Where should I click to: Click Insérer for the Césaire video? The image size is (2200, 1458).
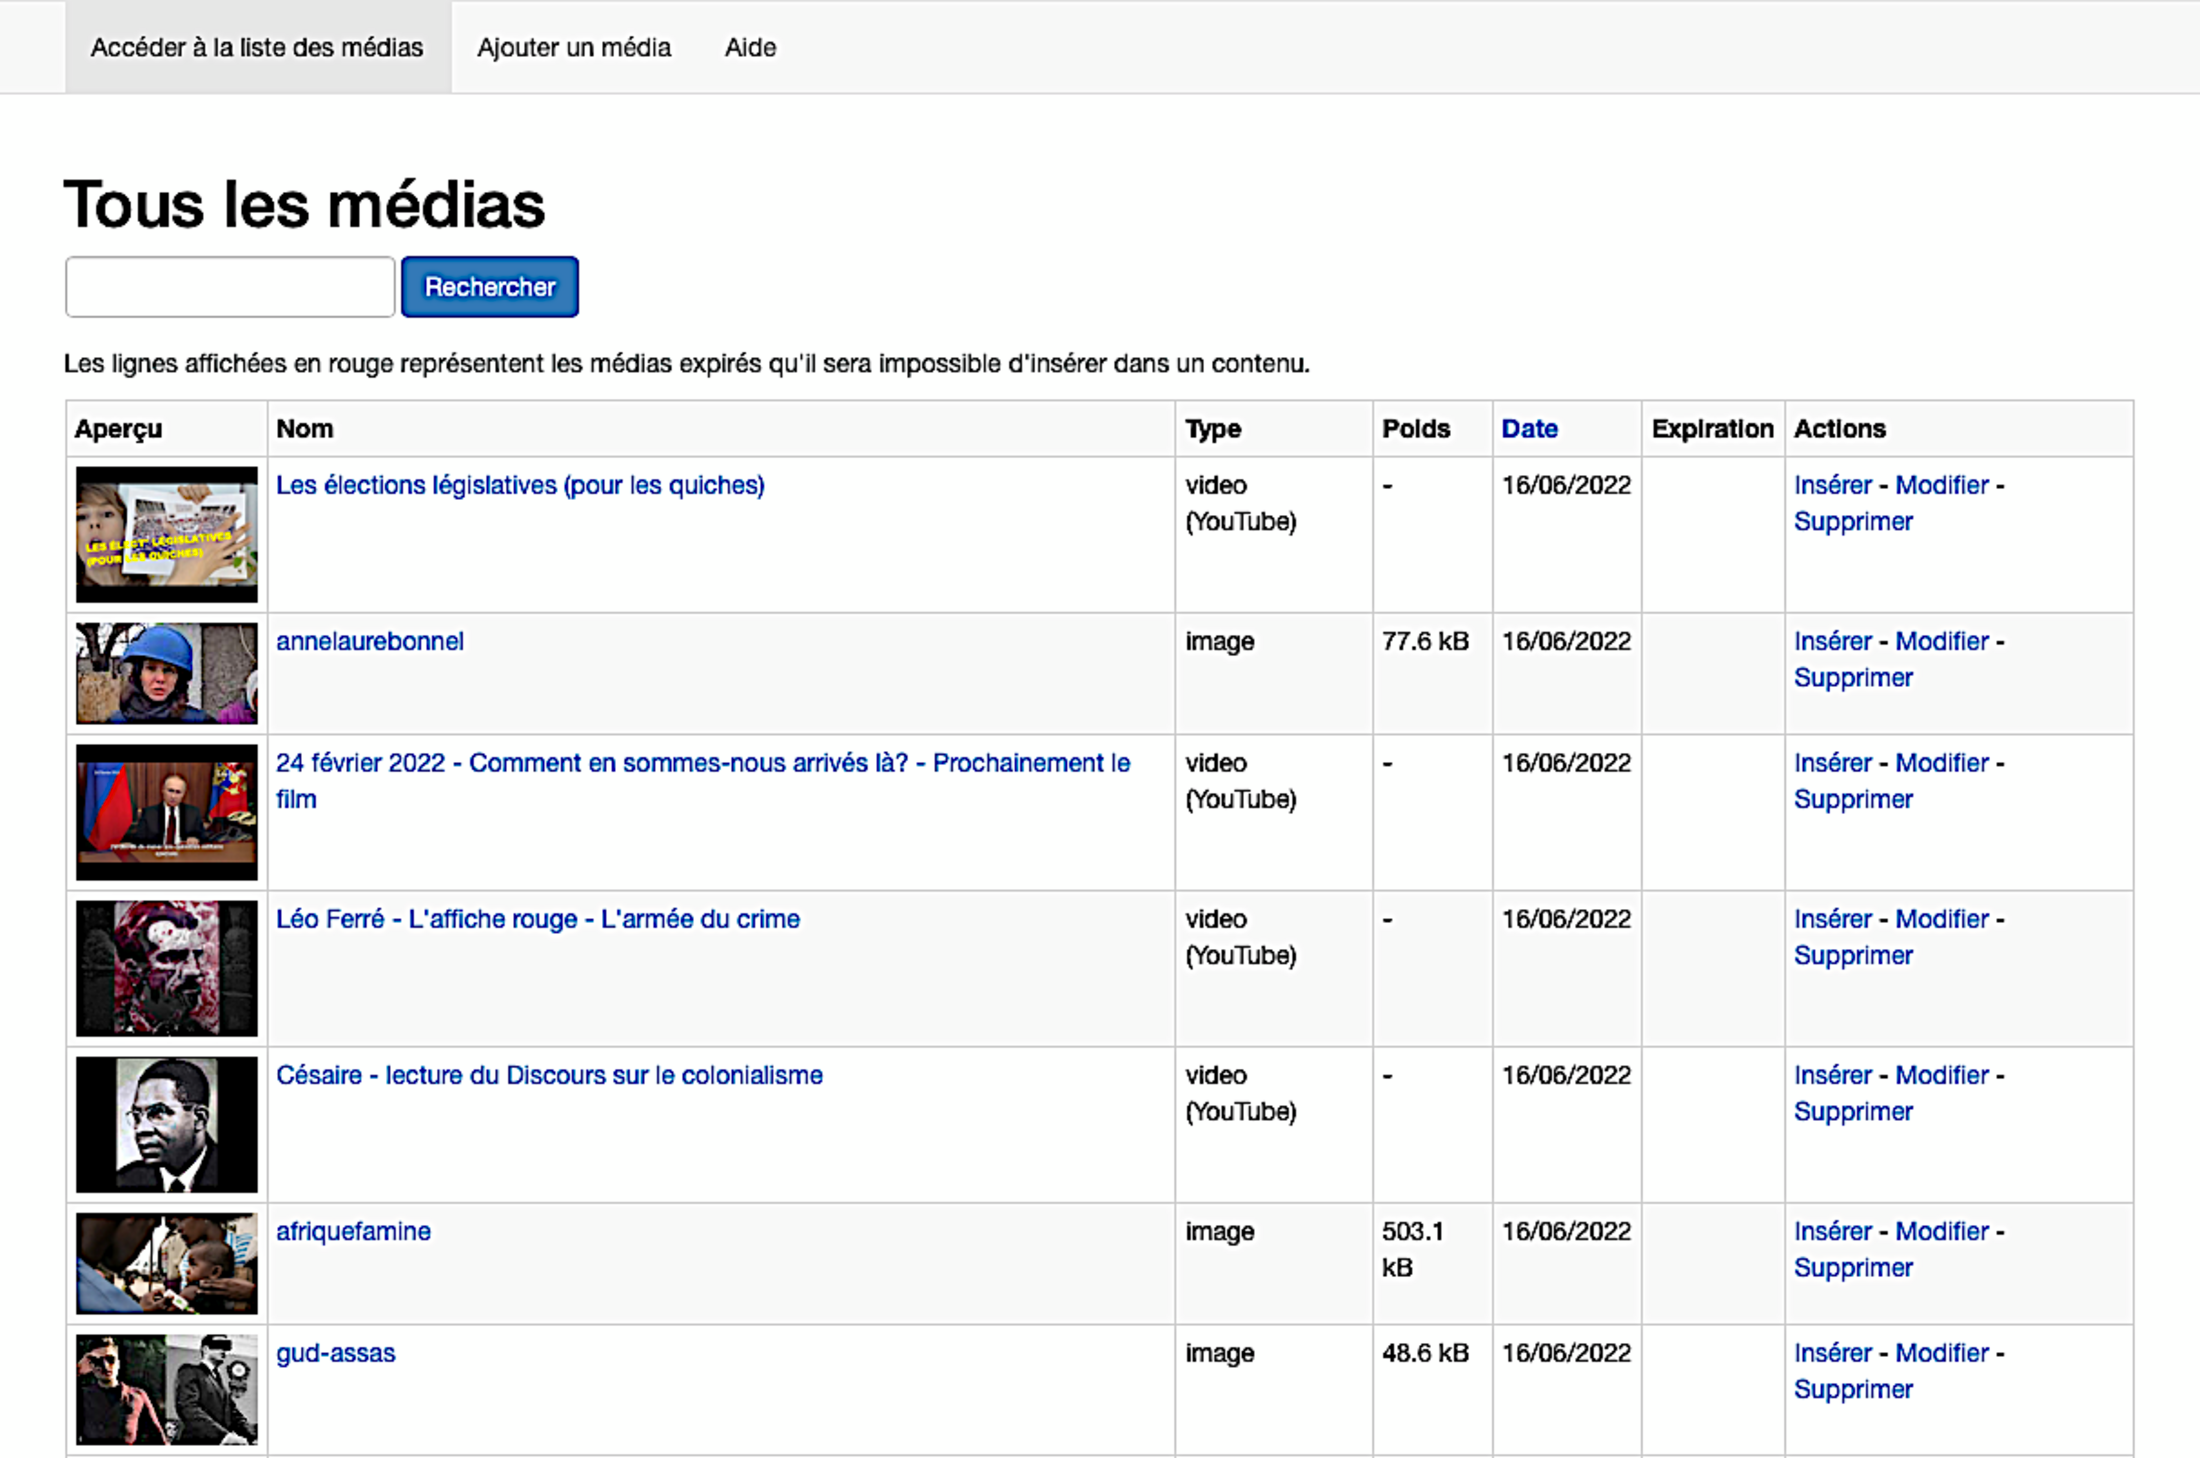point(1832,1075)
